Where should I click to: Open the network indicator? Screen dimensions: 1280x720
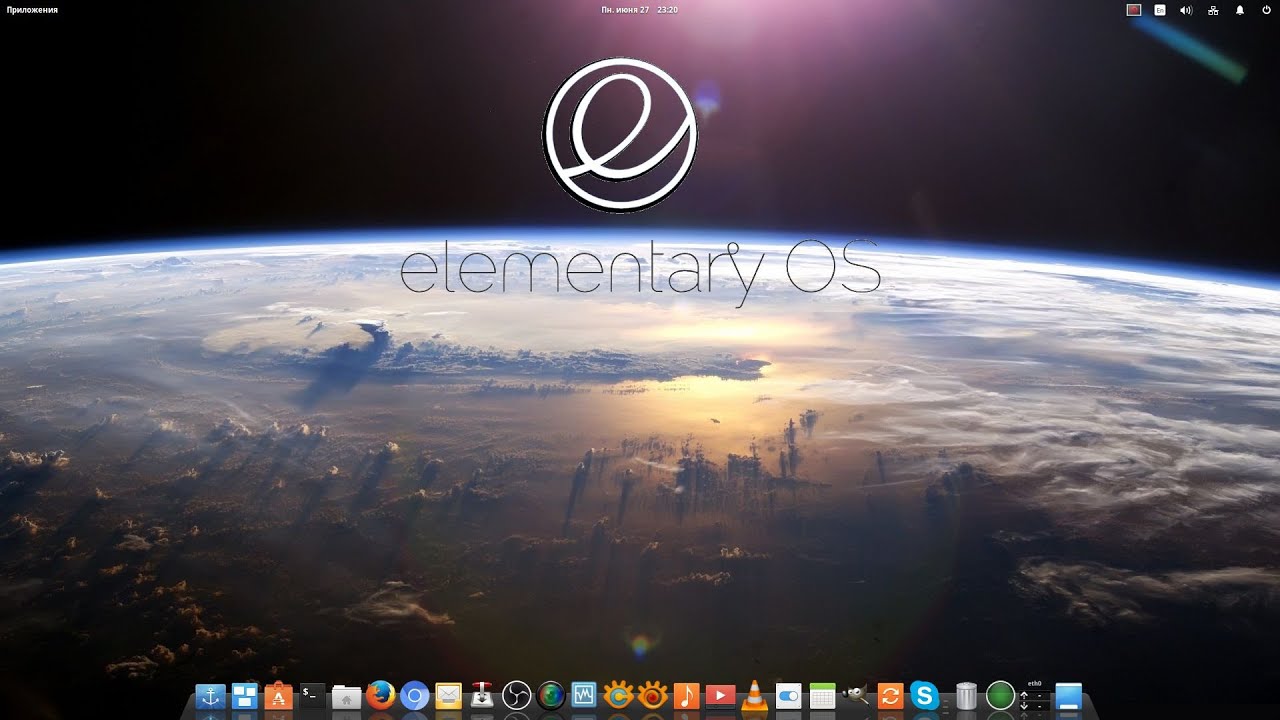click(1213, 10)
